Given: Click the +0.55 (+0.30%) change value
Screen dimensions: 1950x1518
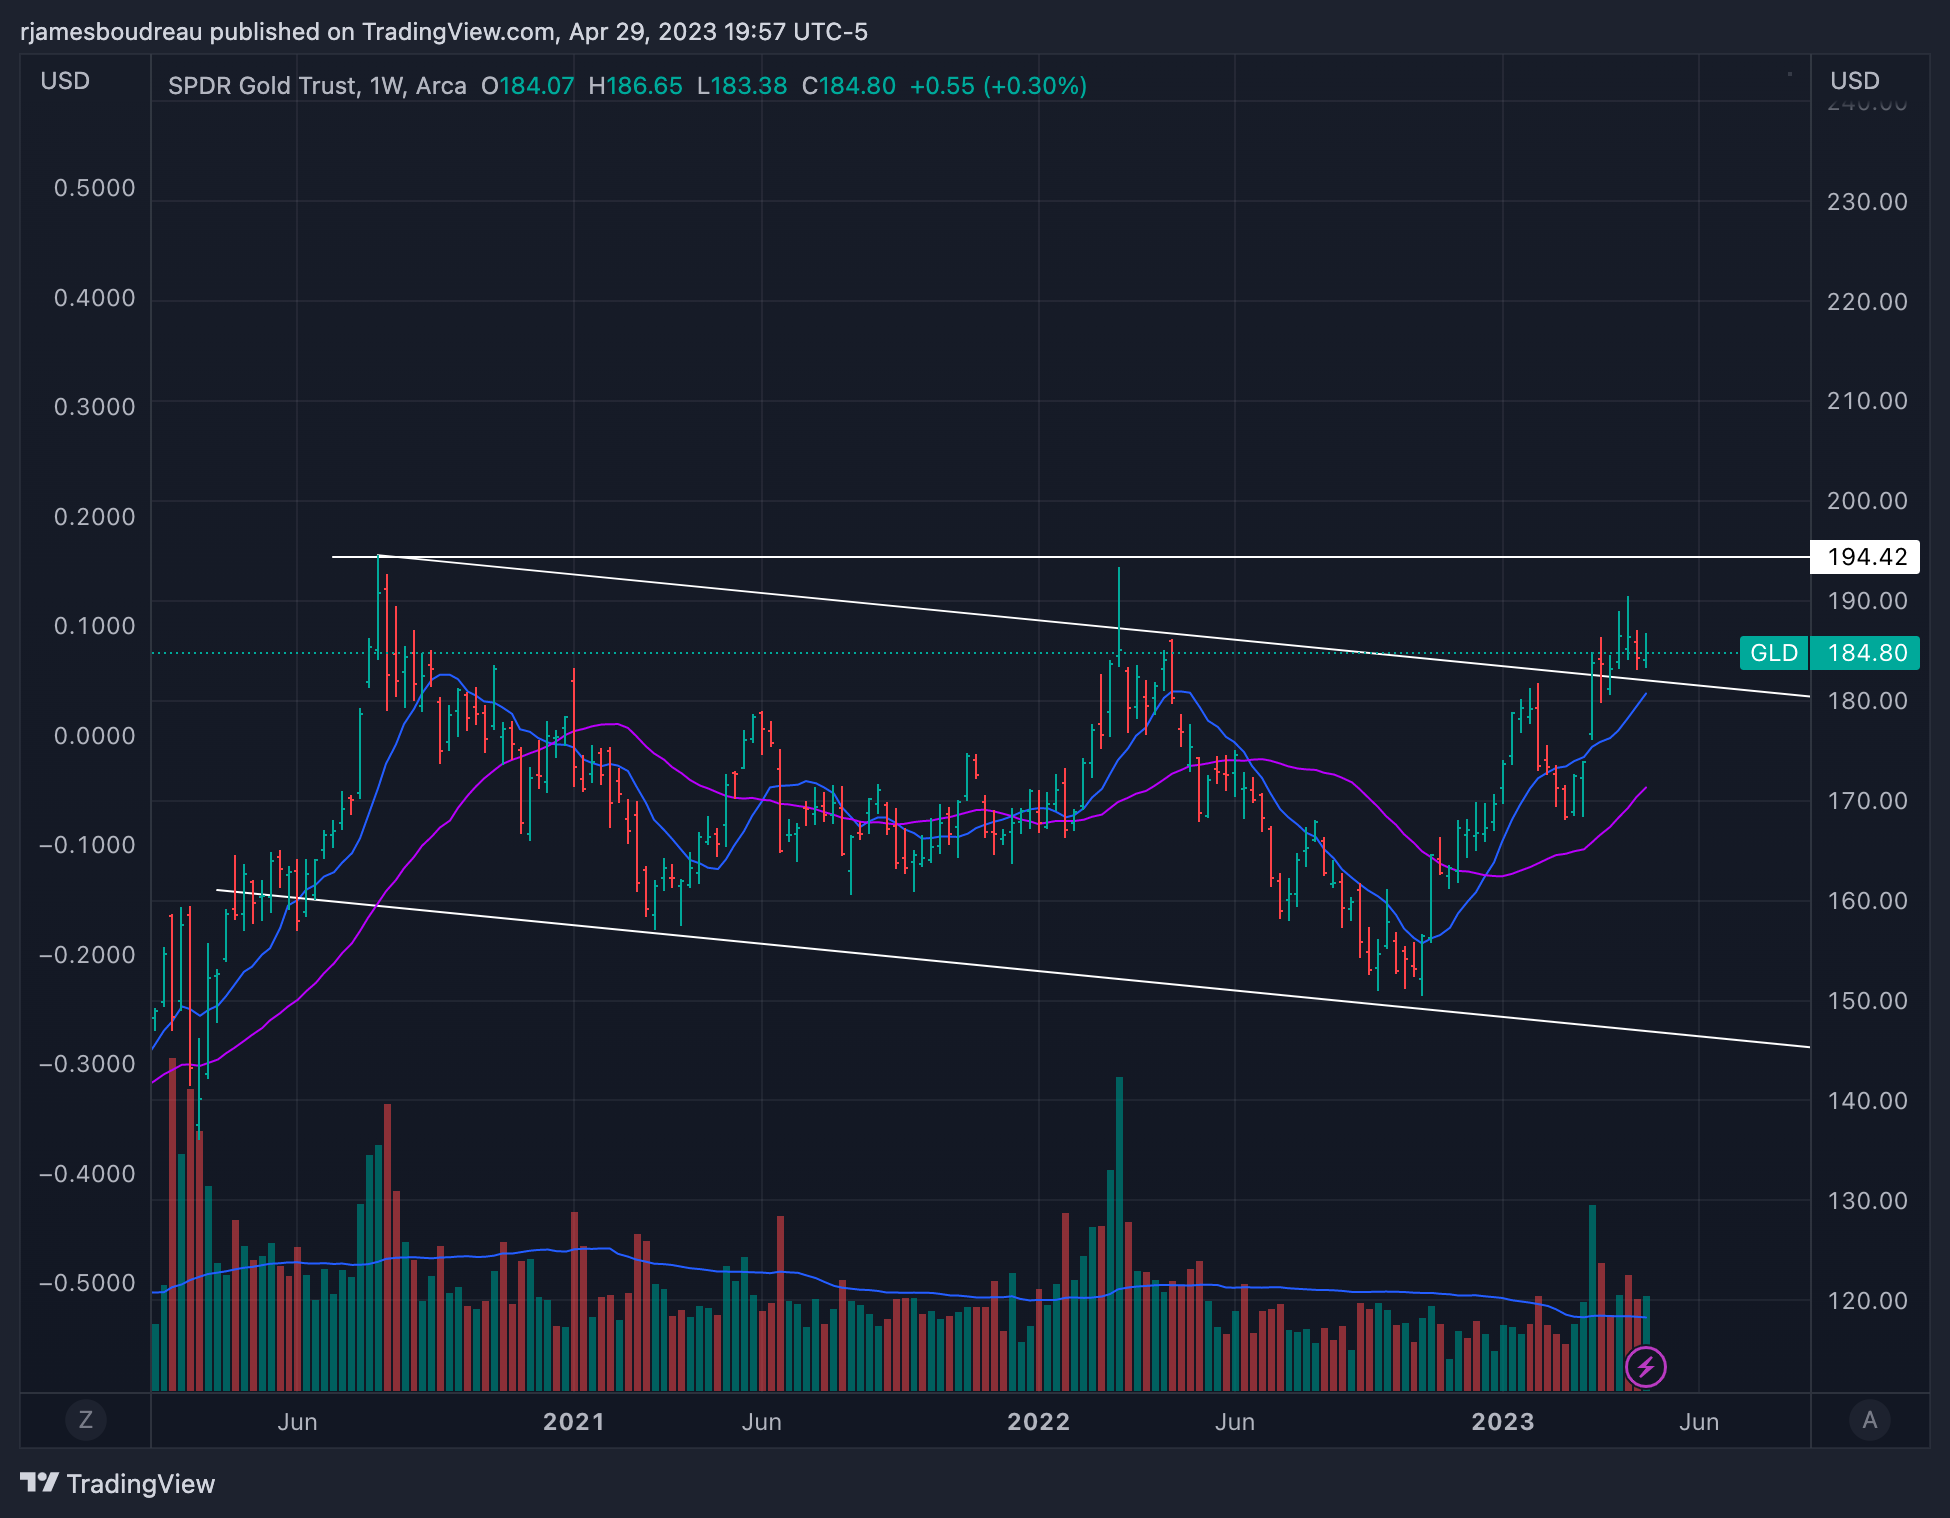Looking at the screenshot, I should point(997,86).
